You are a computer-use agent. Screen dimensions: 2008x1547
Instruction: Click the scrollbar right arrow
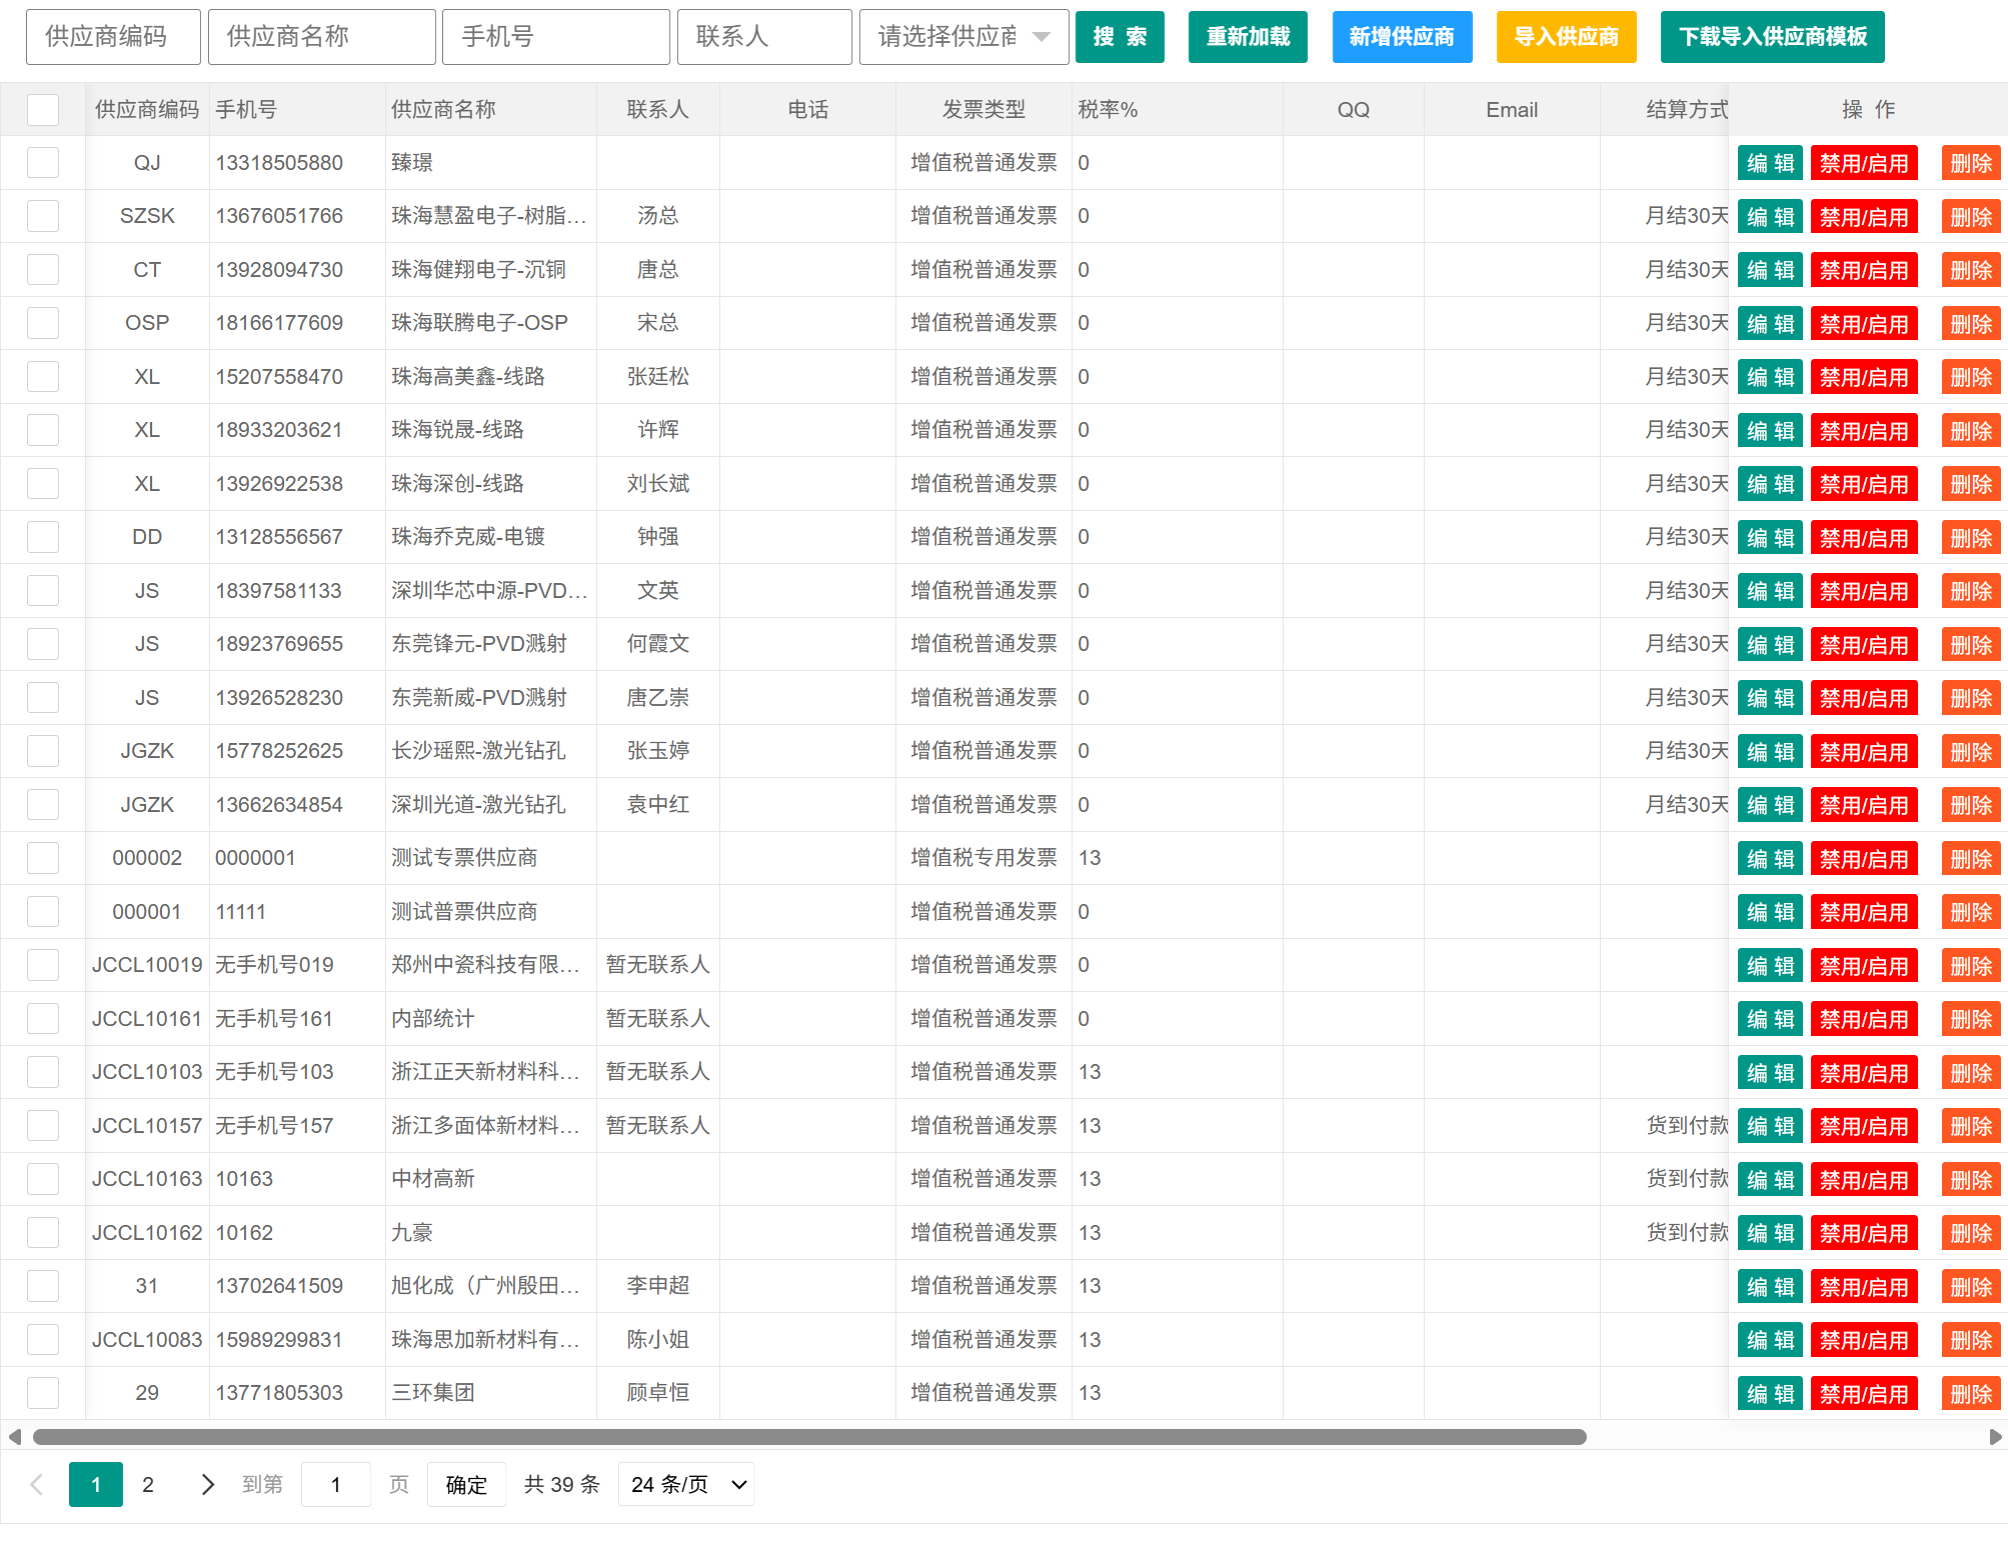click(1996, 1437)
